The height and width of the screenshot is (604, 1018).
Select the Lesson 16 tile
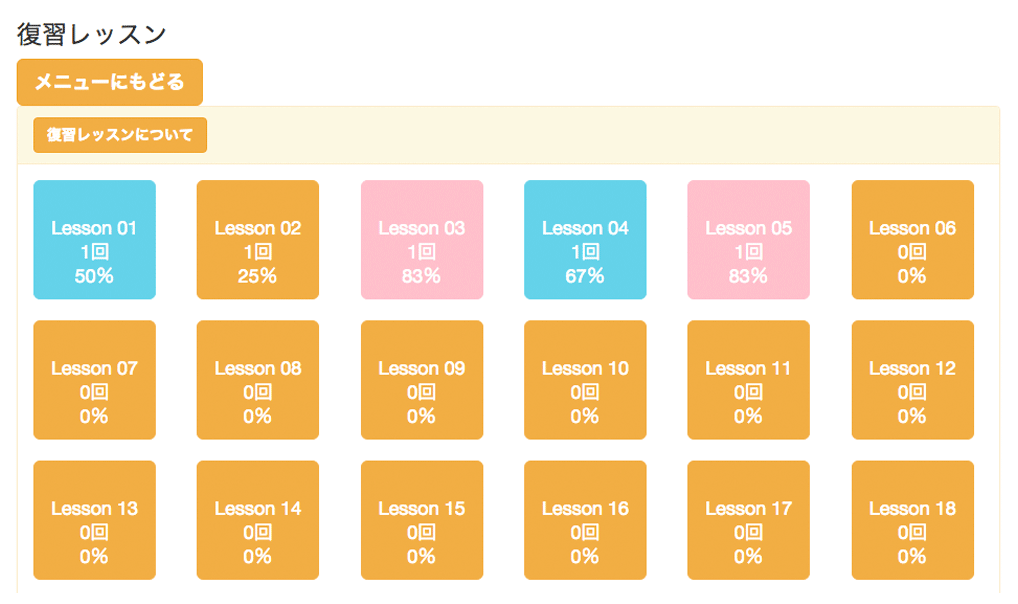585,520
